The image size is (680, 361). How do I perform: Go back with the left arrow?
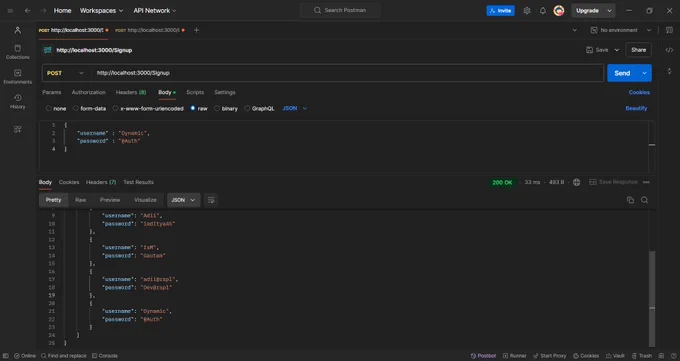28,10
